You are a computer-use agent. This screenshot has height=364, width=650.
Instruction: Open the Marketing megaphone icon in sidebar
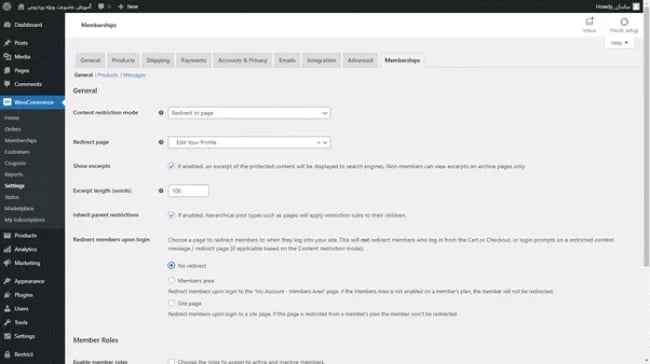tap(7, 263)
